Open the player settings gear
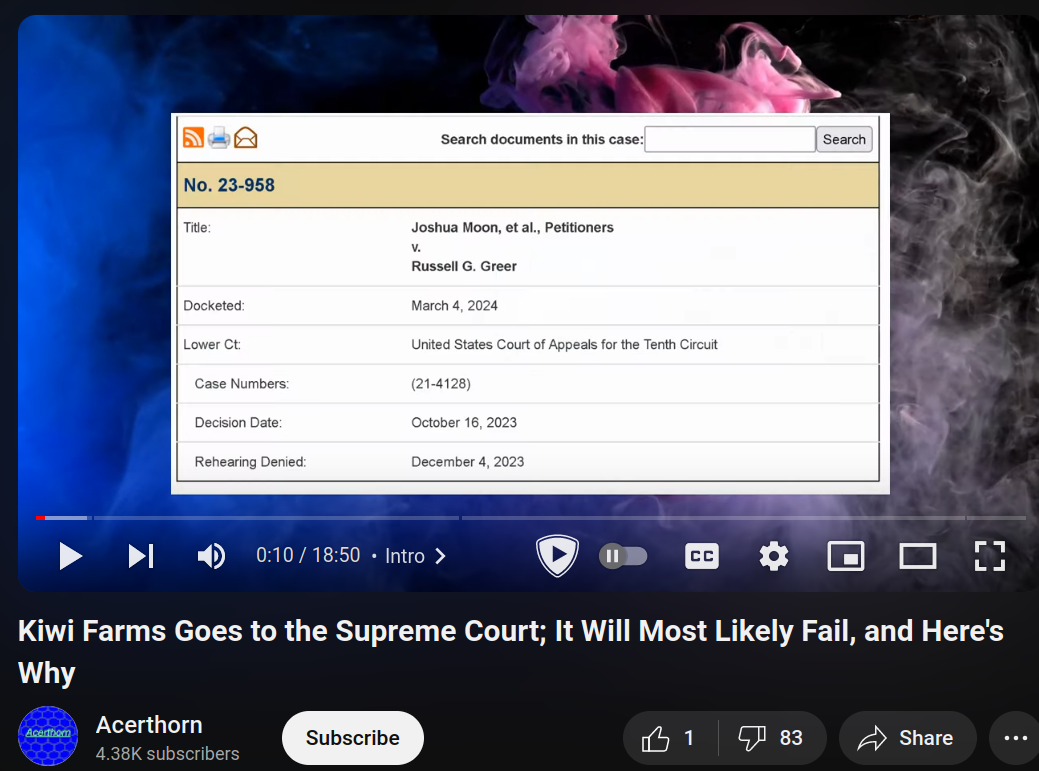The width and height of the screenshot is (1039, 771). pyautogui.click(x=773, y=556)
